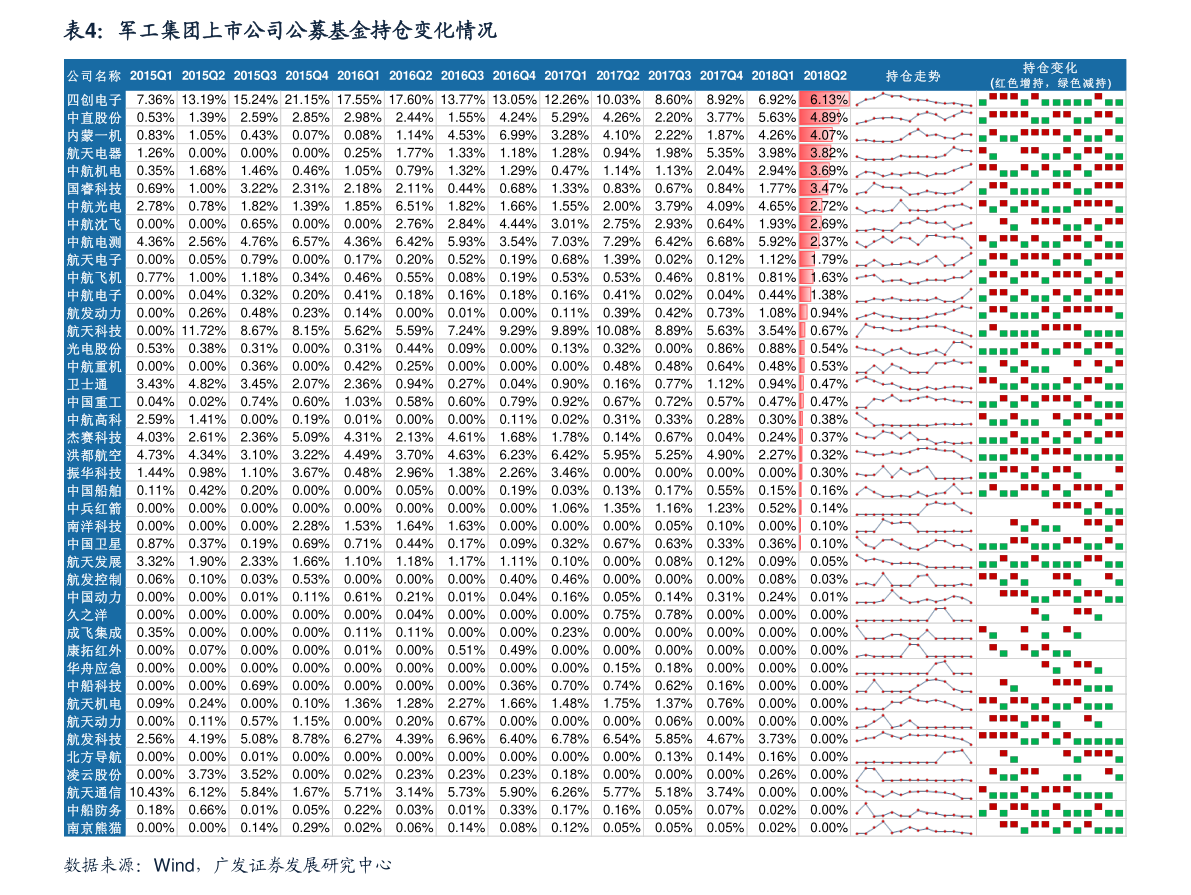Click the company name 中航沈飞

[93, 224]
